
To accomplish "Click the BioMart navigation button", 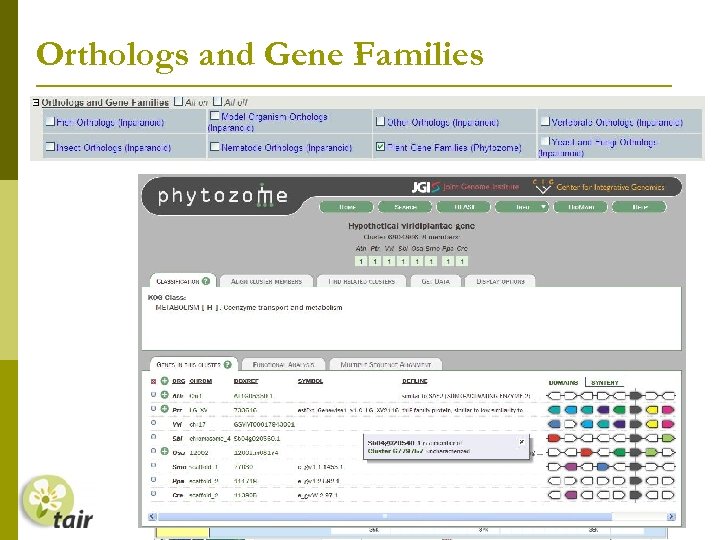I will tap(581, 207).
